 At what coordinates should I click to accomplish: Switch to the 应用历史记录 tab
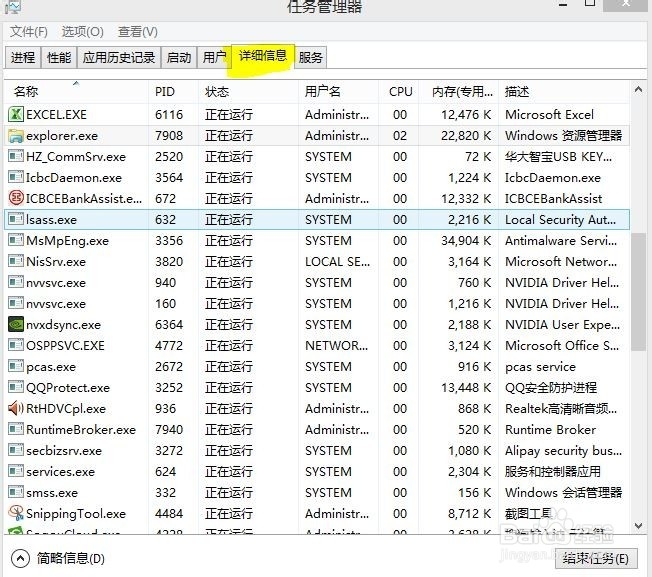point(119,57)
